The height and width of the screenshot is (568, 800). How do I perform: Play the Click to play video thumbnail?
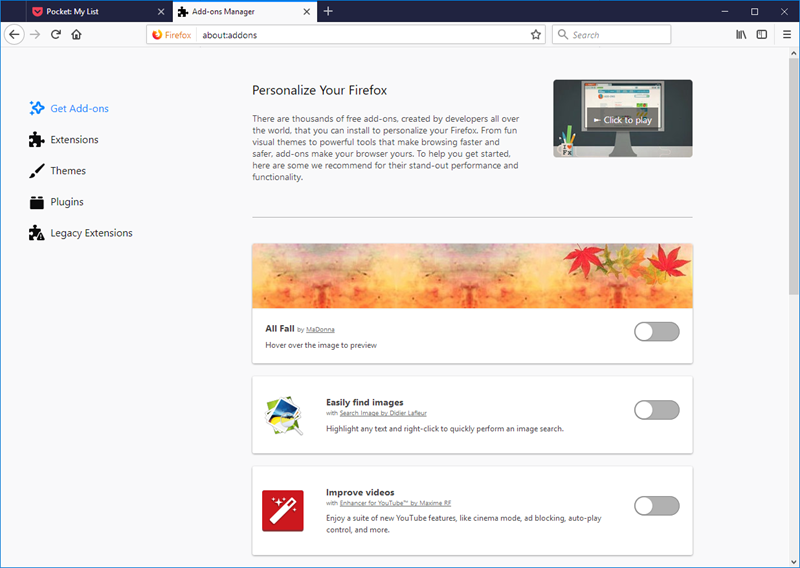tap(622, 119)
